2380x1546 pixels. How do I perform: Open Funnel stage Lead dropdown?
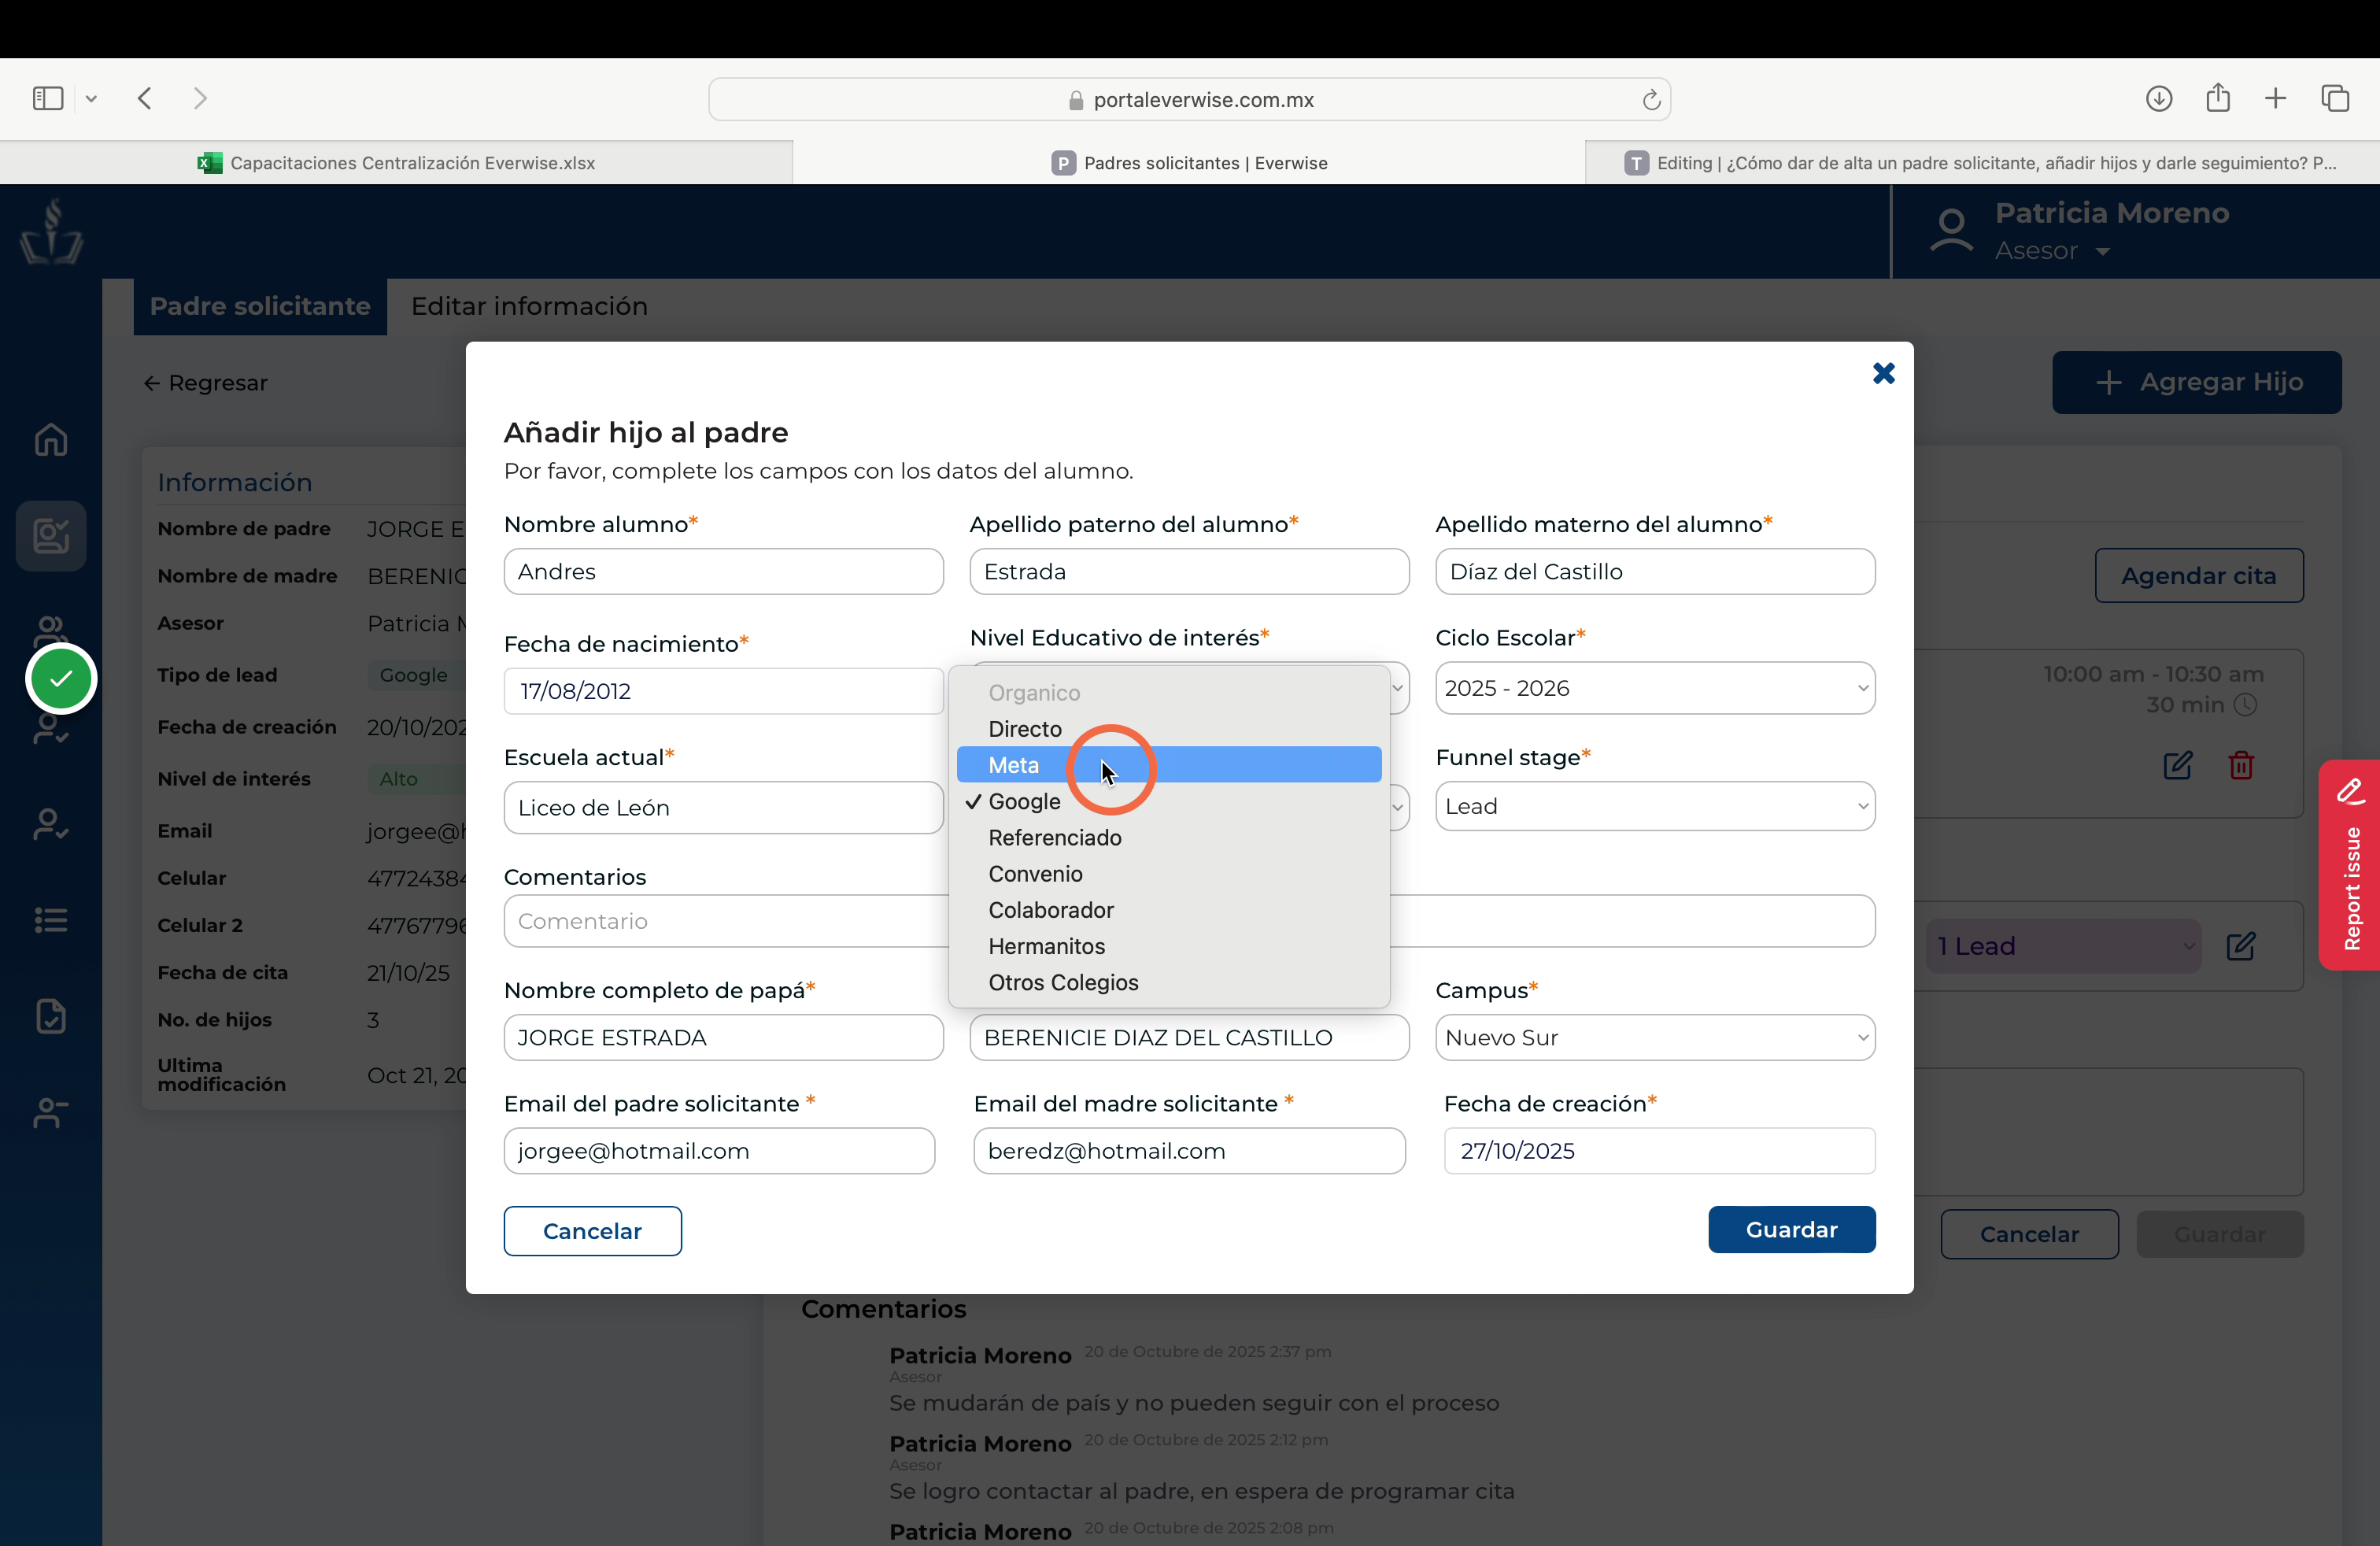pyautogui.click(x=1655, y=806)
